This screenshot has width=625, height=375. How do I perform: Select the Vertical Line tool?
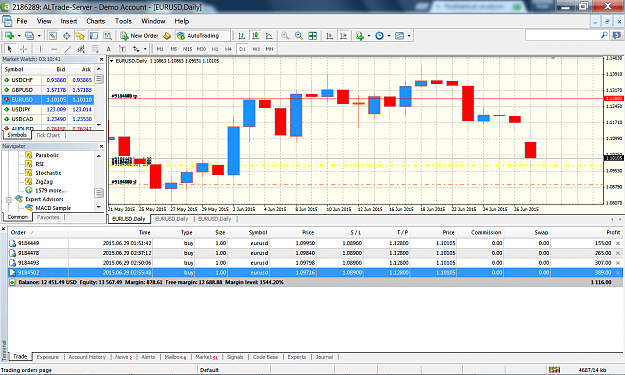(x=40, y=49)
